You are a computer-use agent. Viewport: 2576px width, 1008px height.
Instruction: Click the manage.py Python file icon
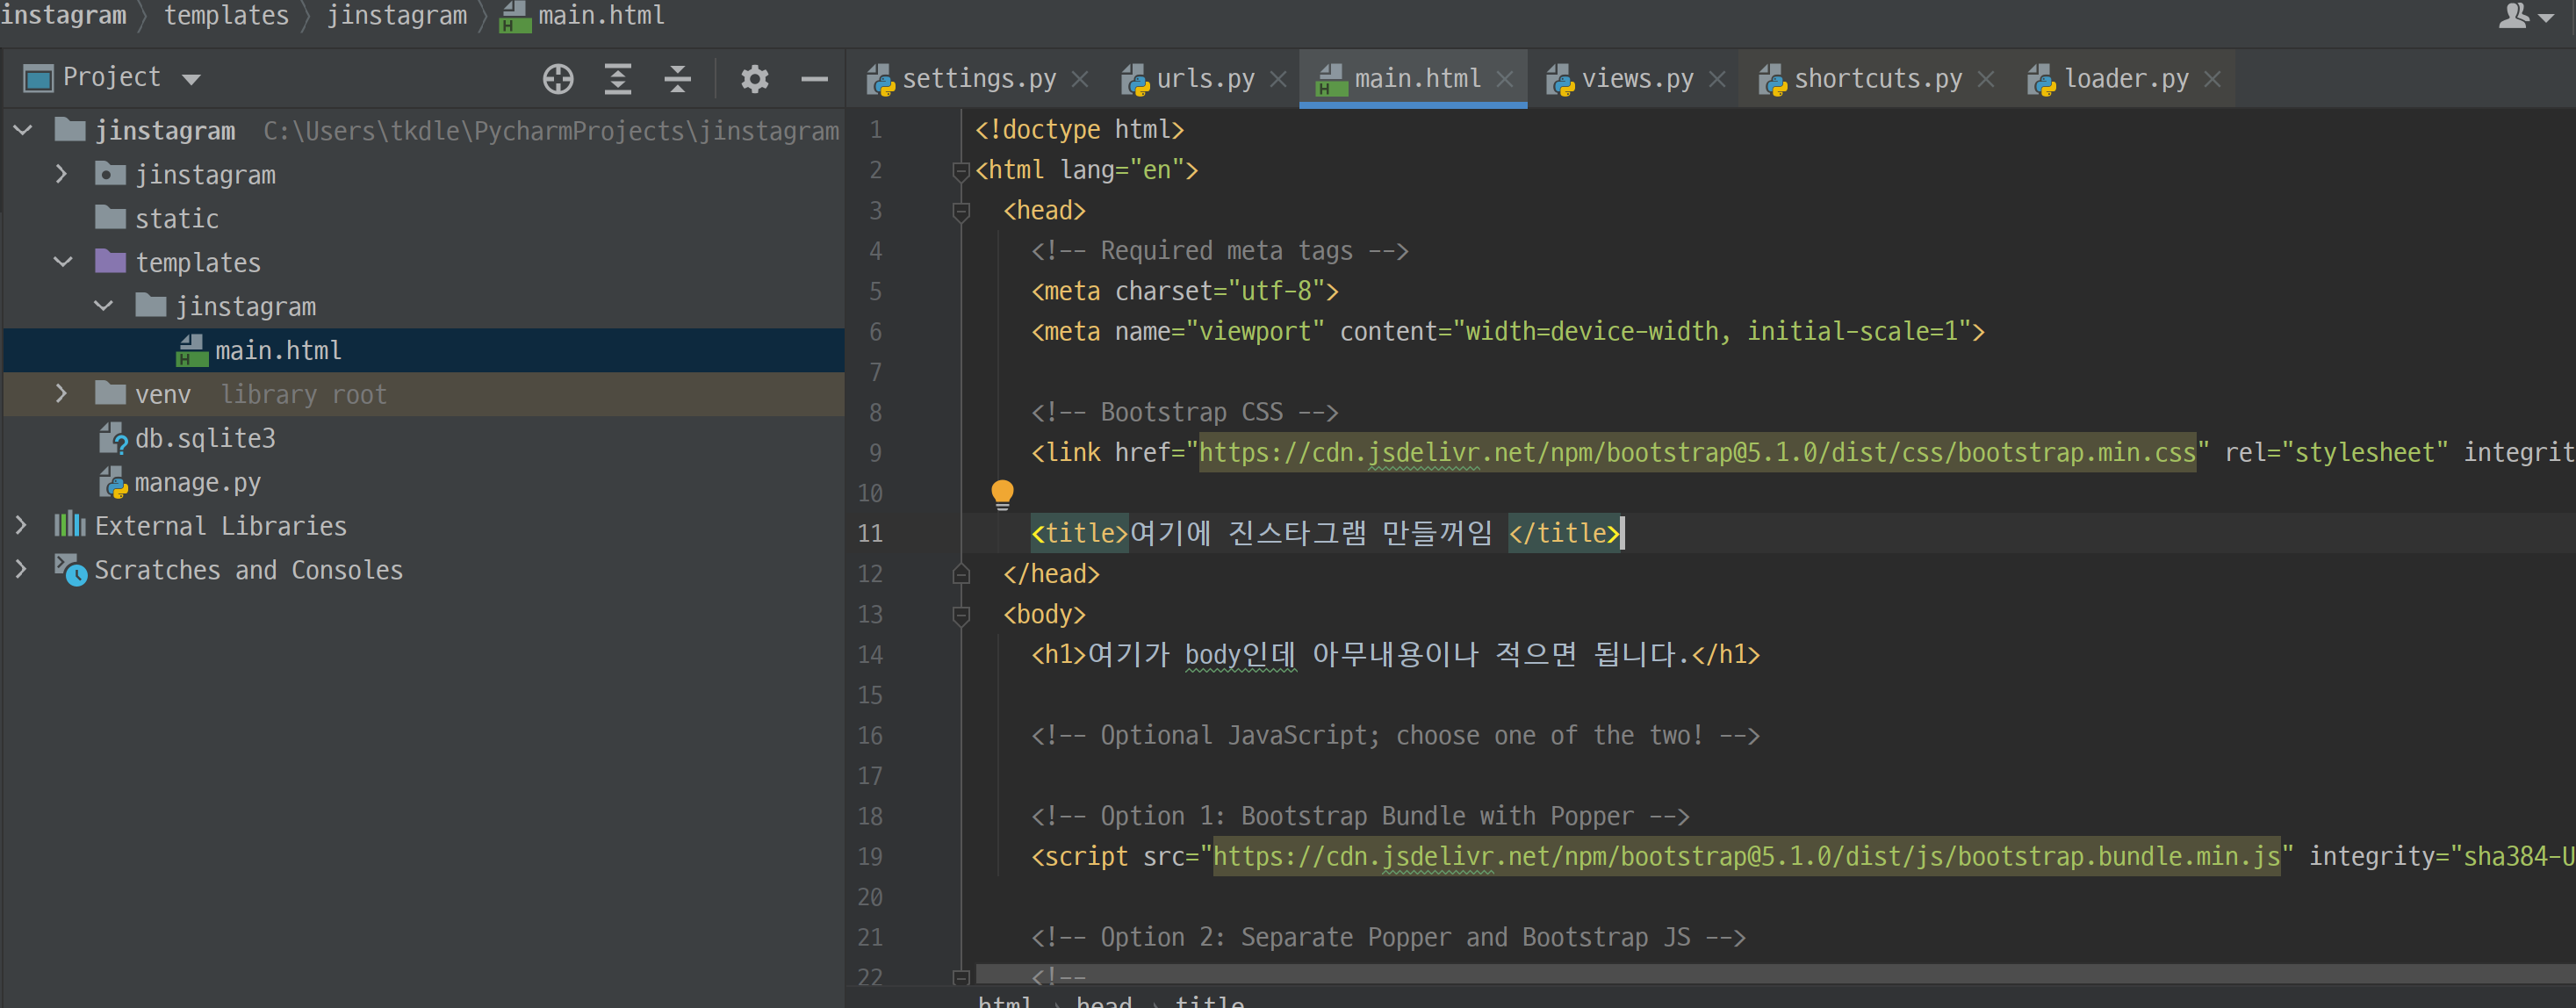tap(113, 482)
